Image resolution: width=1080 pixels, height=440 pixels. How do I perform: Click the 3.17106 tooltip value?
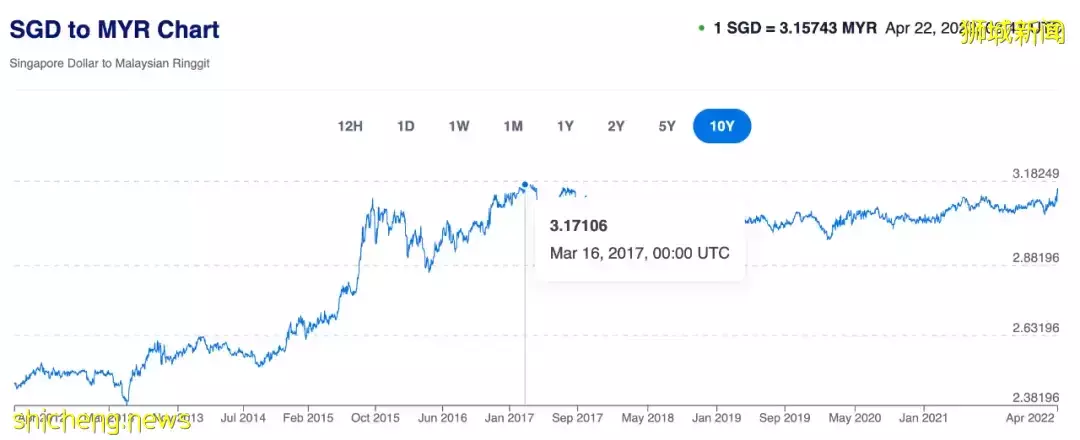coord(579,227)
